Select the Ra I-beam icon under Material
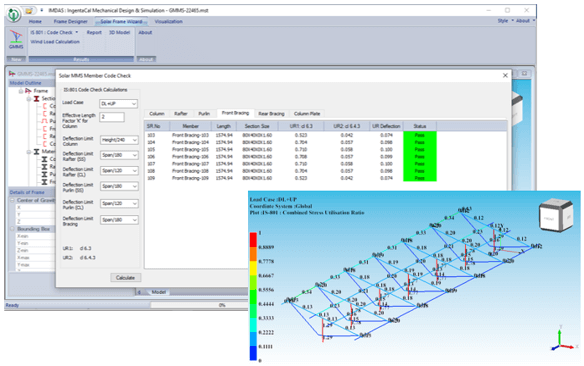The image size is (584, 366). pyautogui.click(x=44, y=166)
